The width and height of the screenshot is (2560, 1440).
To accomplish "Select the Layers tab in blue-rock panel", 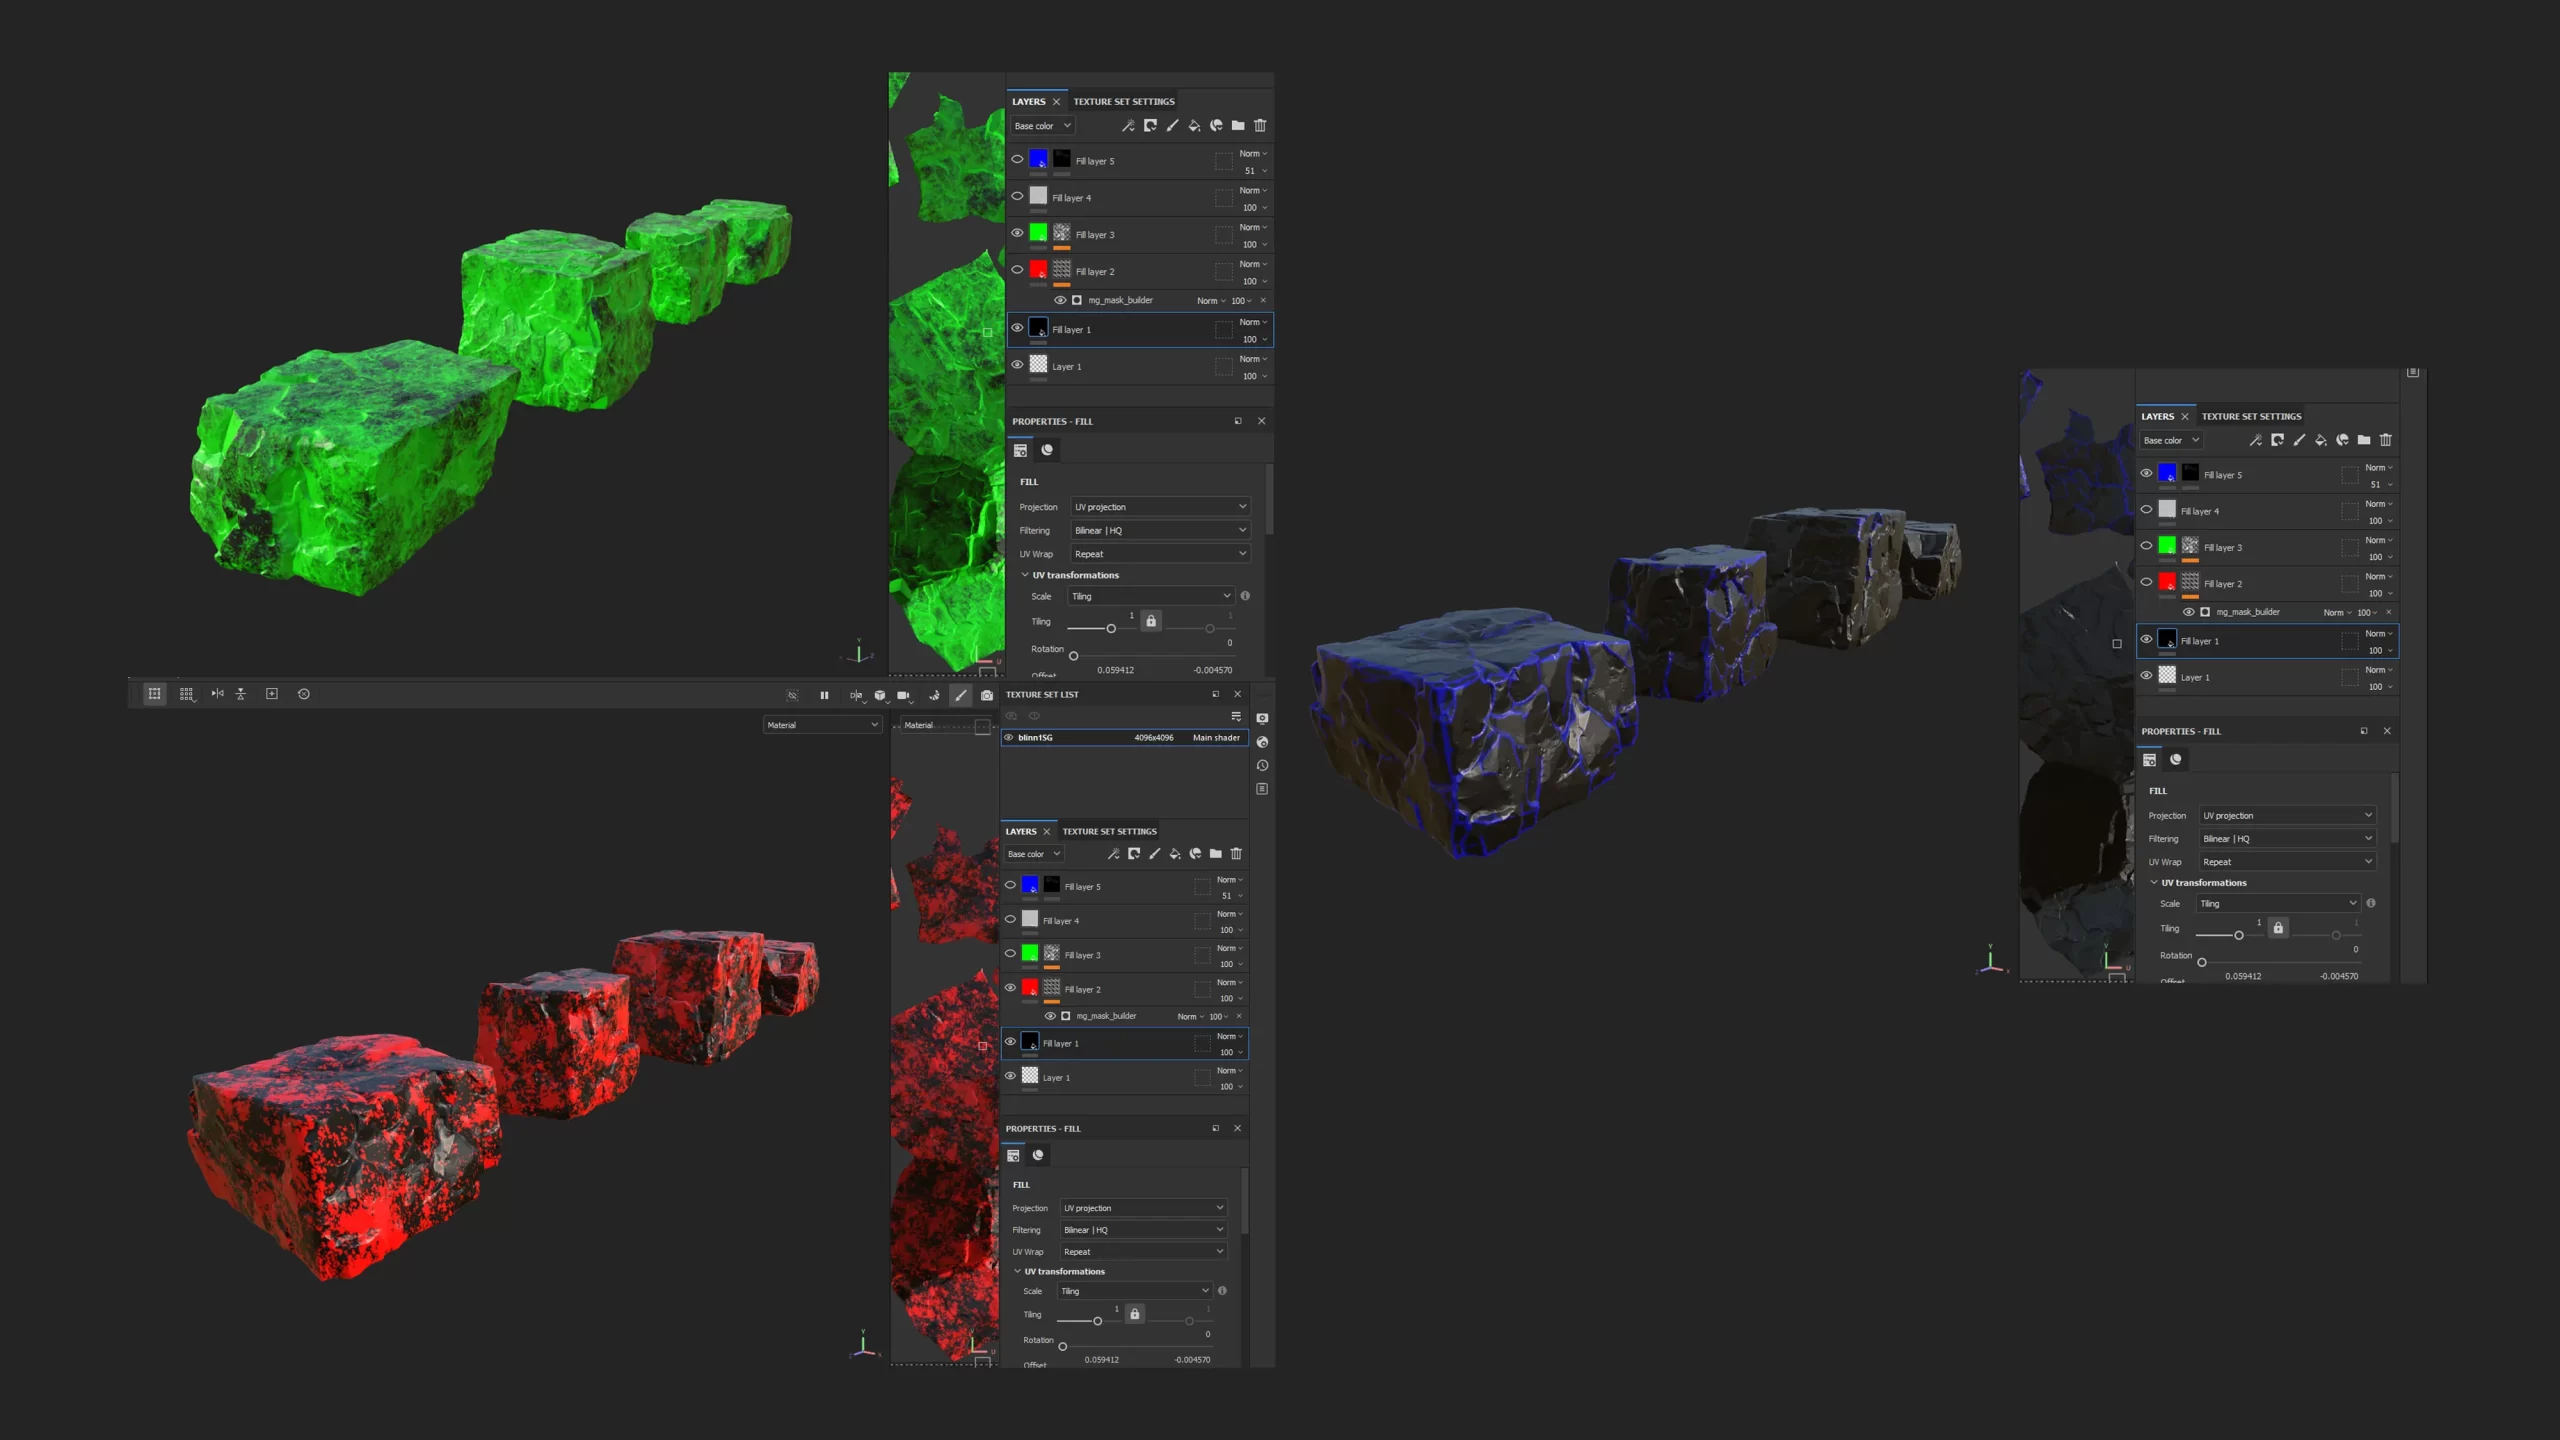I will click(x=2157, y=417).
